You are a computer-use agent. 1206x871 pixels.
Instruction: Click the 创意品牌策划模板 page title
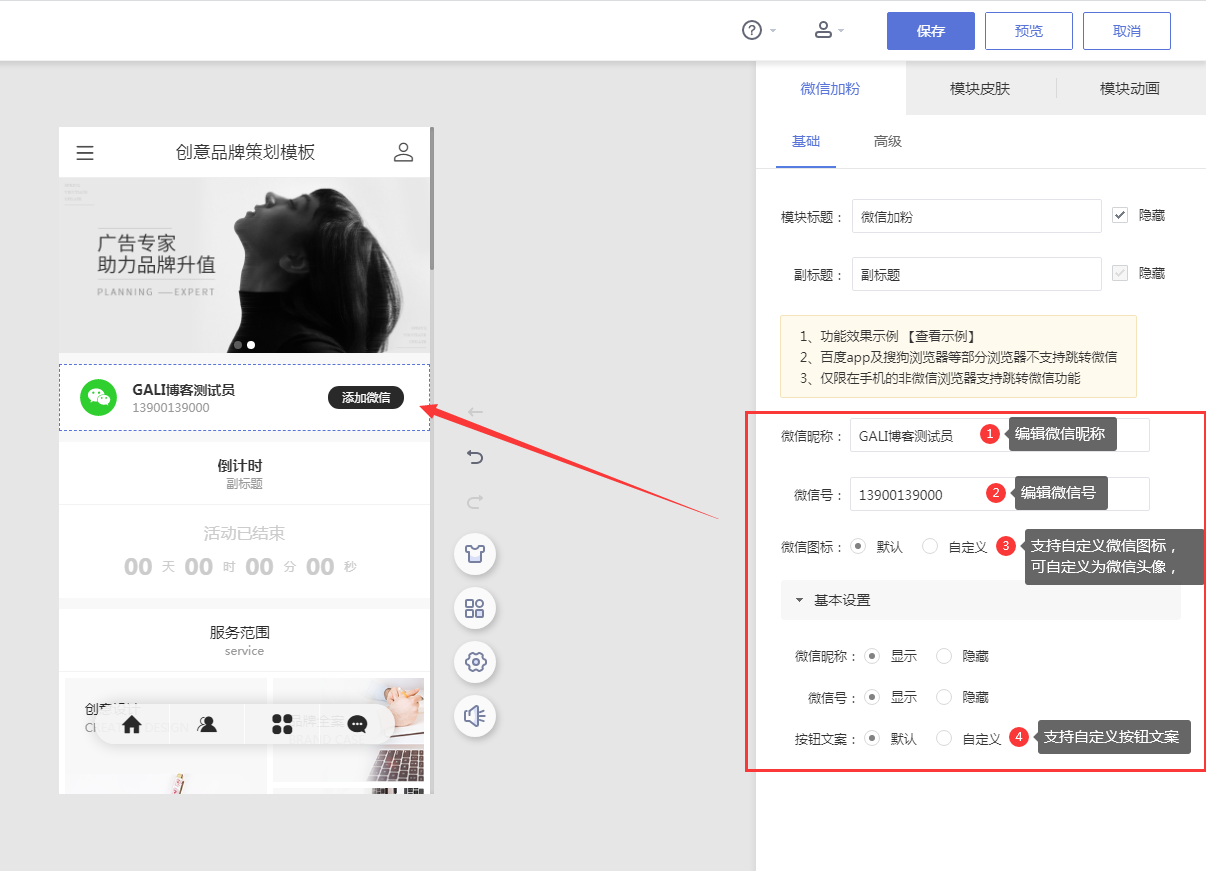pyautogui.click(x=245, y=152)
